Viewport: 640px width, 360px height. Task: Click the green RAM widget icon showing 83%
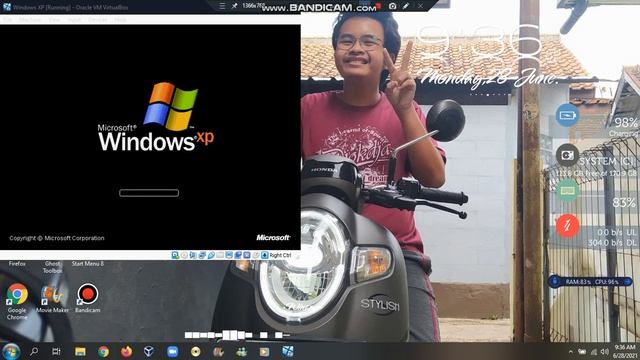(x=567, y=190)
